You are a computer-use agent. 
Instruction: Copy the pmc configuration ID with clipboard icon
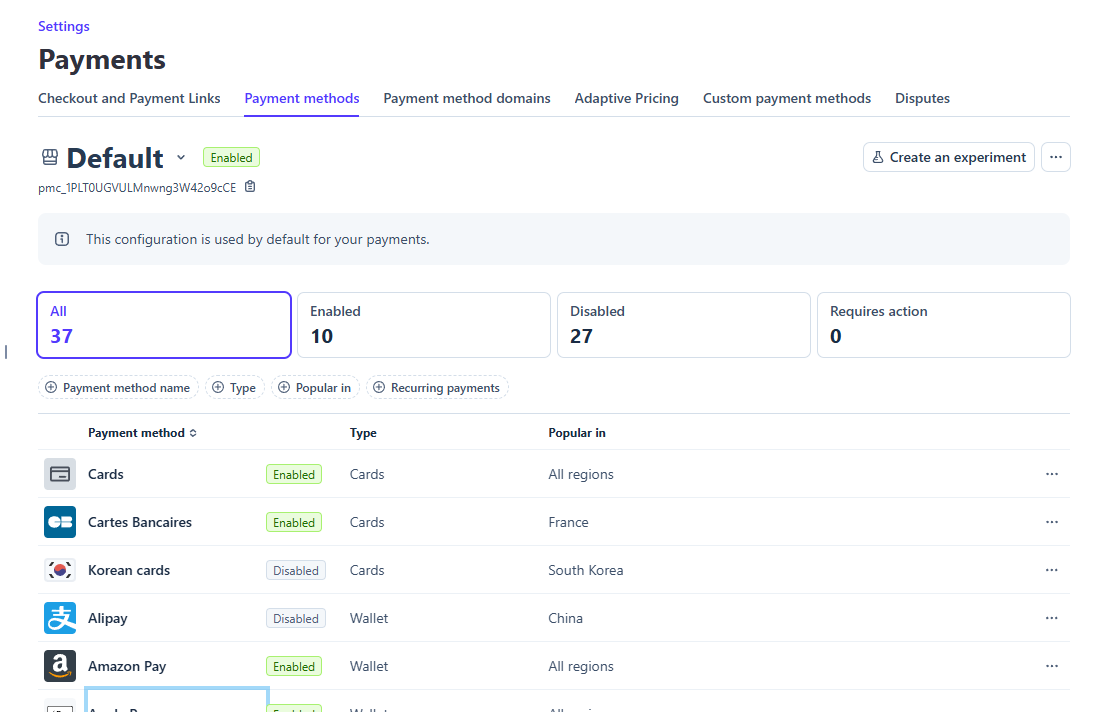coord(249,186)
